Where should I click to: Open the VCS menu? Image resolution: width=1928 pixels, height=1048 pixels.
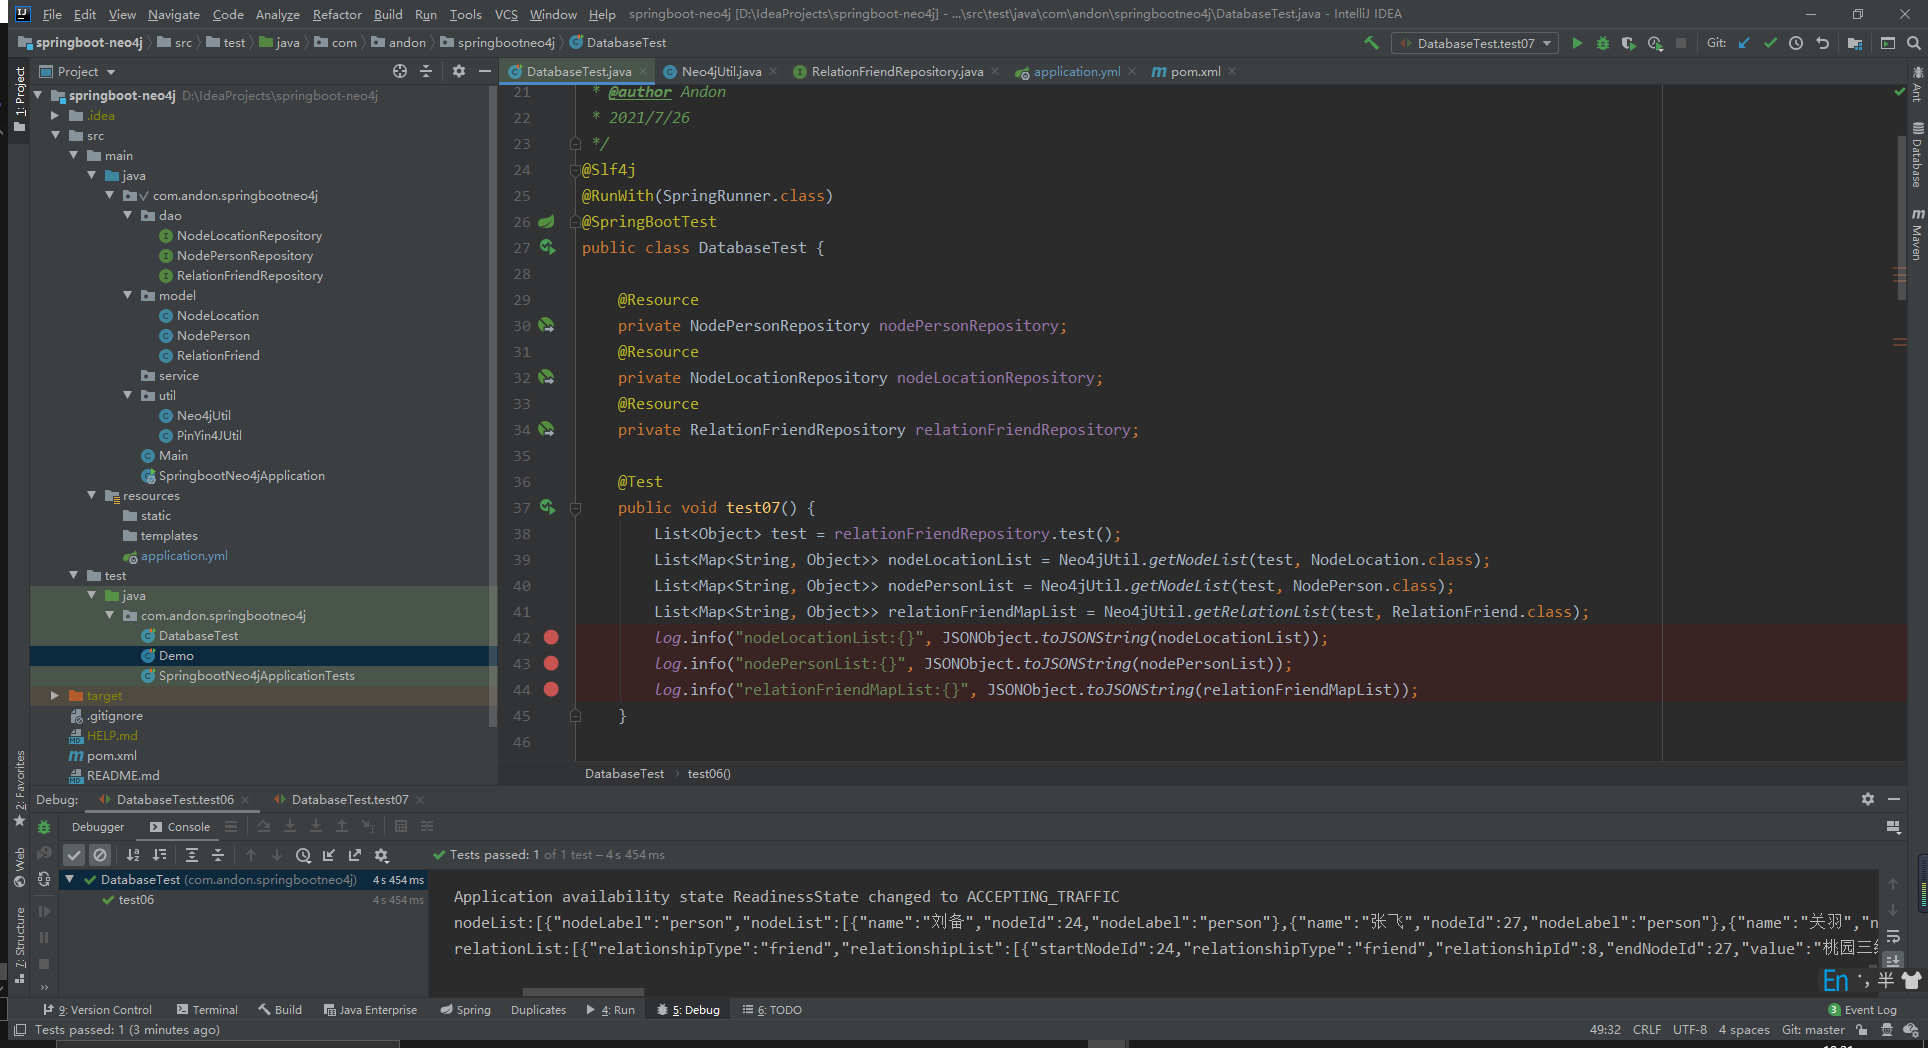pyautogui.click(x=506, y=14)
